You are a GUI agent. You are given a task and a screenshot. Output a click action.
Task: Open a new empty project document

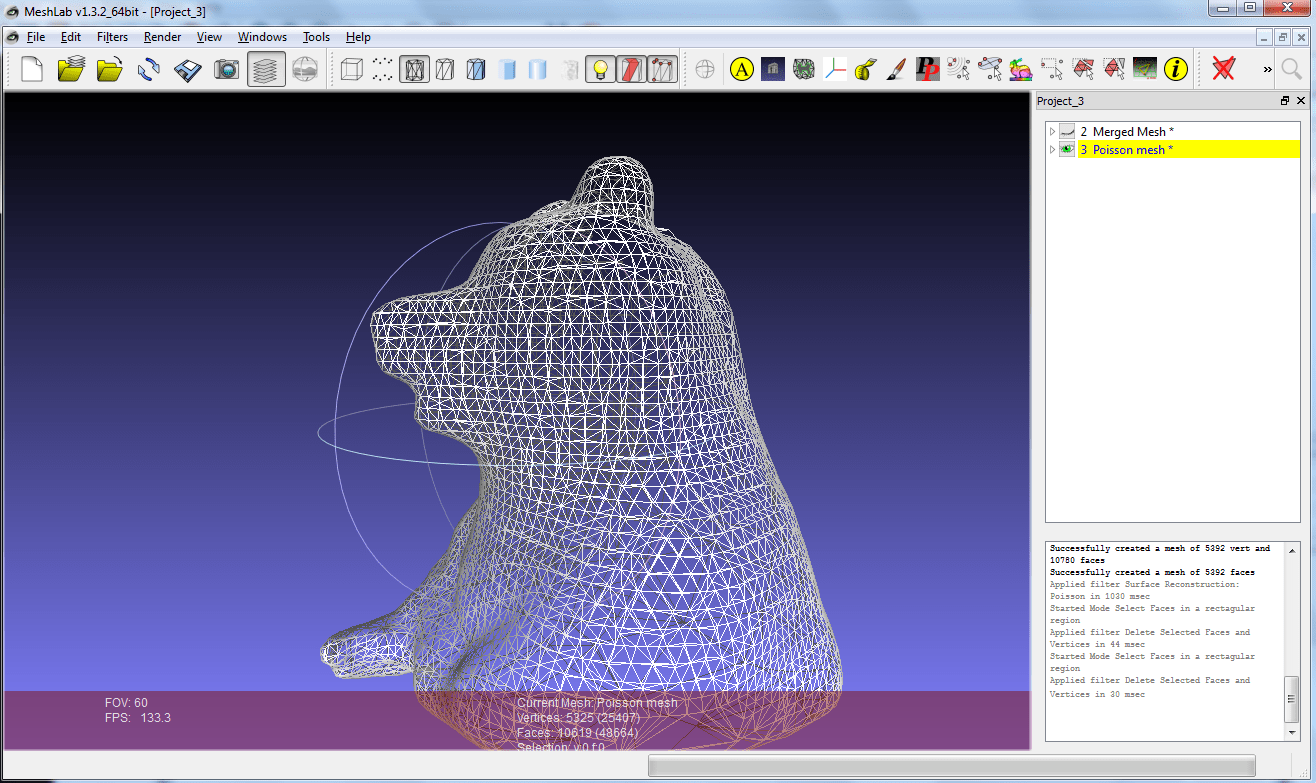tap(30, 69)
